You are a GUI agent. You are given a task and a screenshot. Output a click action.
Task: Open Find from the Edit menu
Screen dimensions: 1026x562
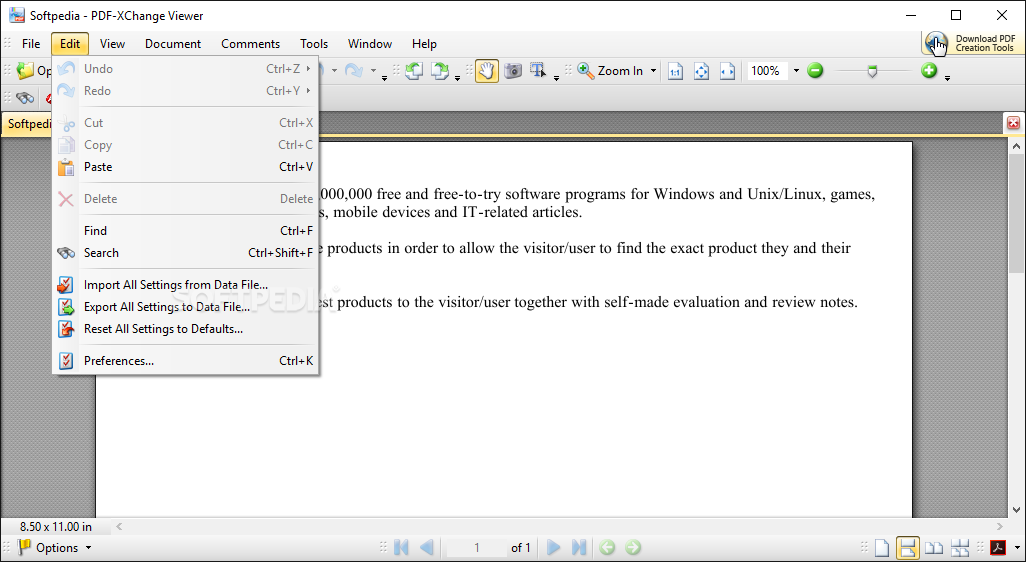(x=185, y=231)
